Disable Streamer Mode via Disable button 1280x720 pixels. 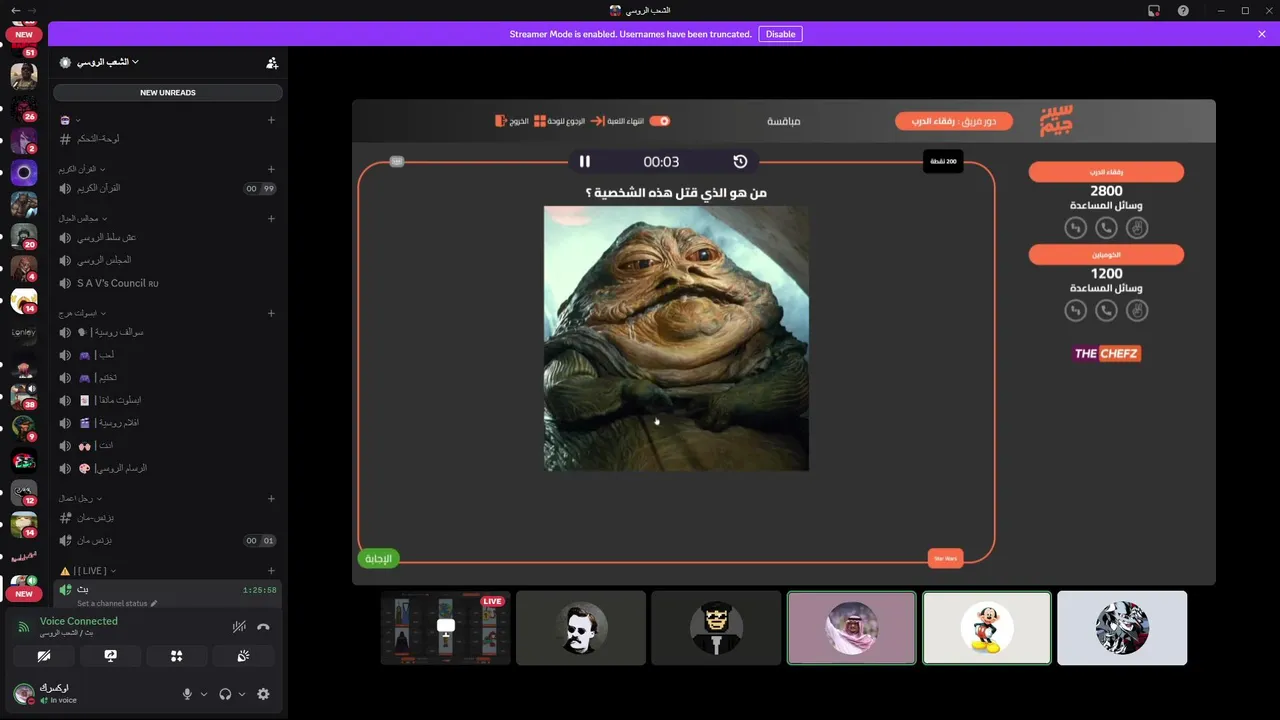780,34
